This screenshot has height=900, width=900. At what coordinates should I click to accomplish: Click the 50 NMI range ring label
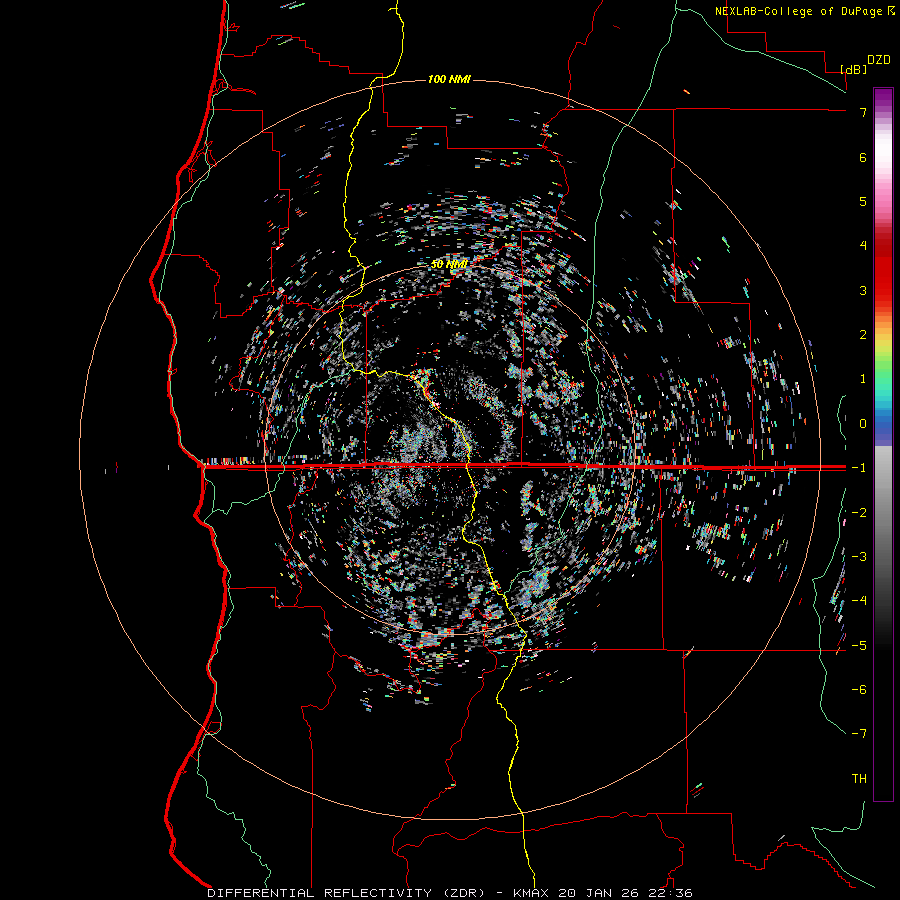pyautogui.click(x=449, y=264)
